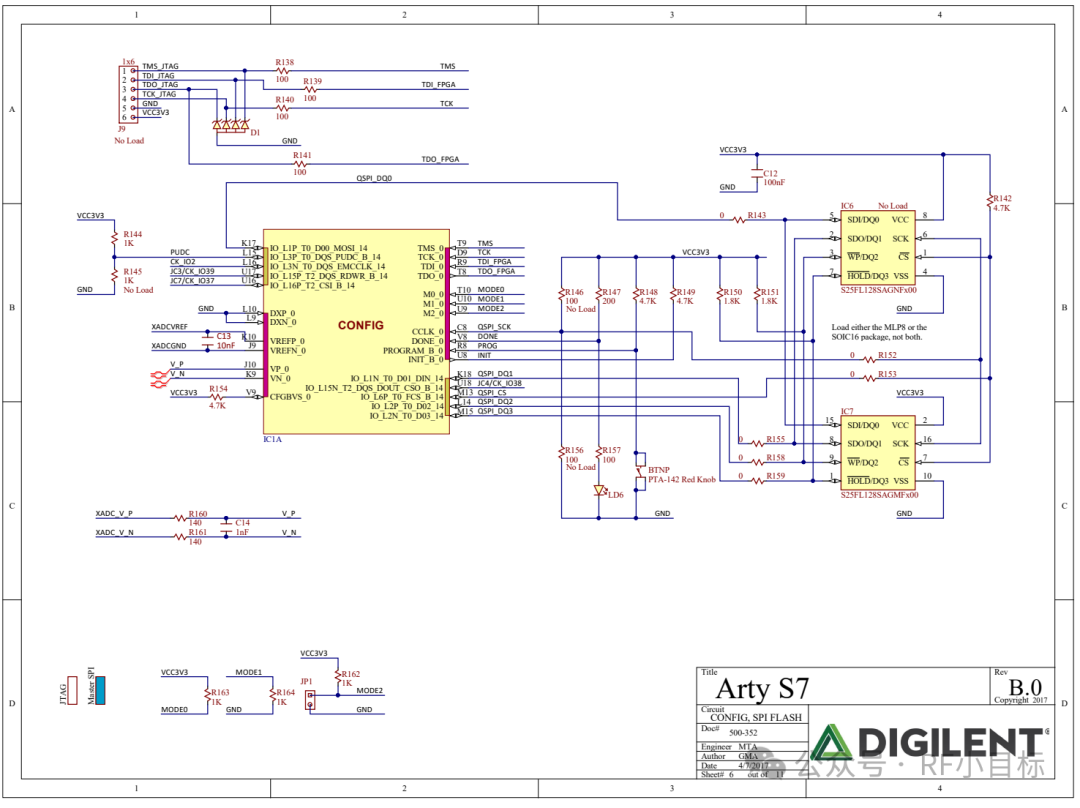Click the PUDC net label
The image size is (1080, 808).
(x=180, y=253)
